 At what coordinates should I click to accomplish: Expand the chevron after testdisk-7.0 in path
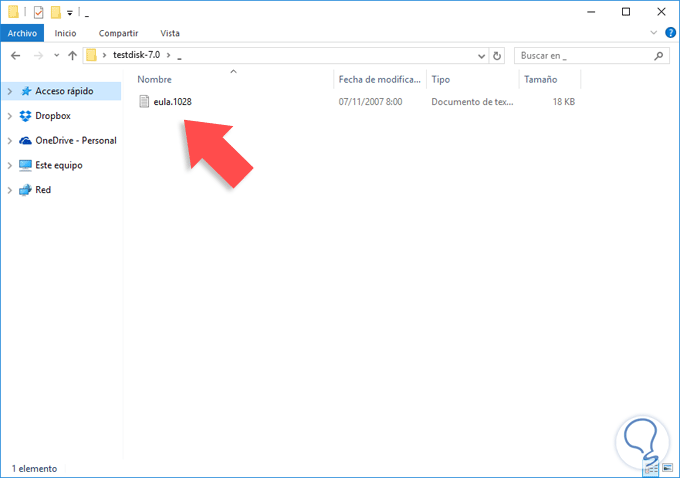pyautogui.click(x=169, y=55)
